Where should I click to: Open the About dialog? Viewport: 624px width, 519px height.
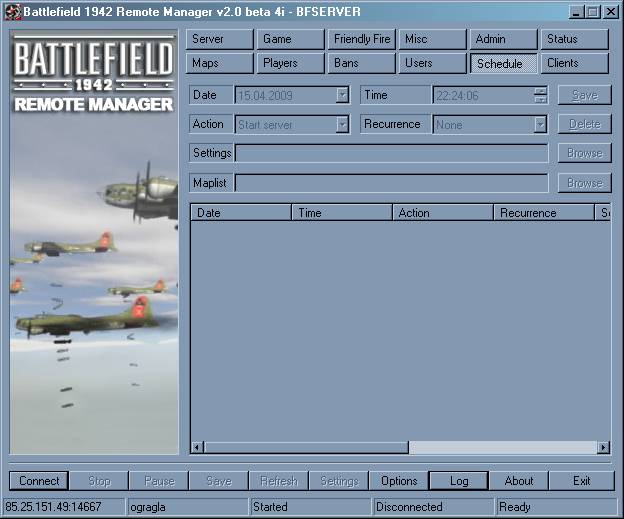(519, 481)
